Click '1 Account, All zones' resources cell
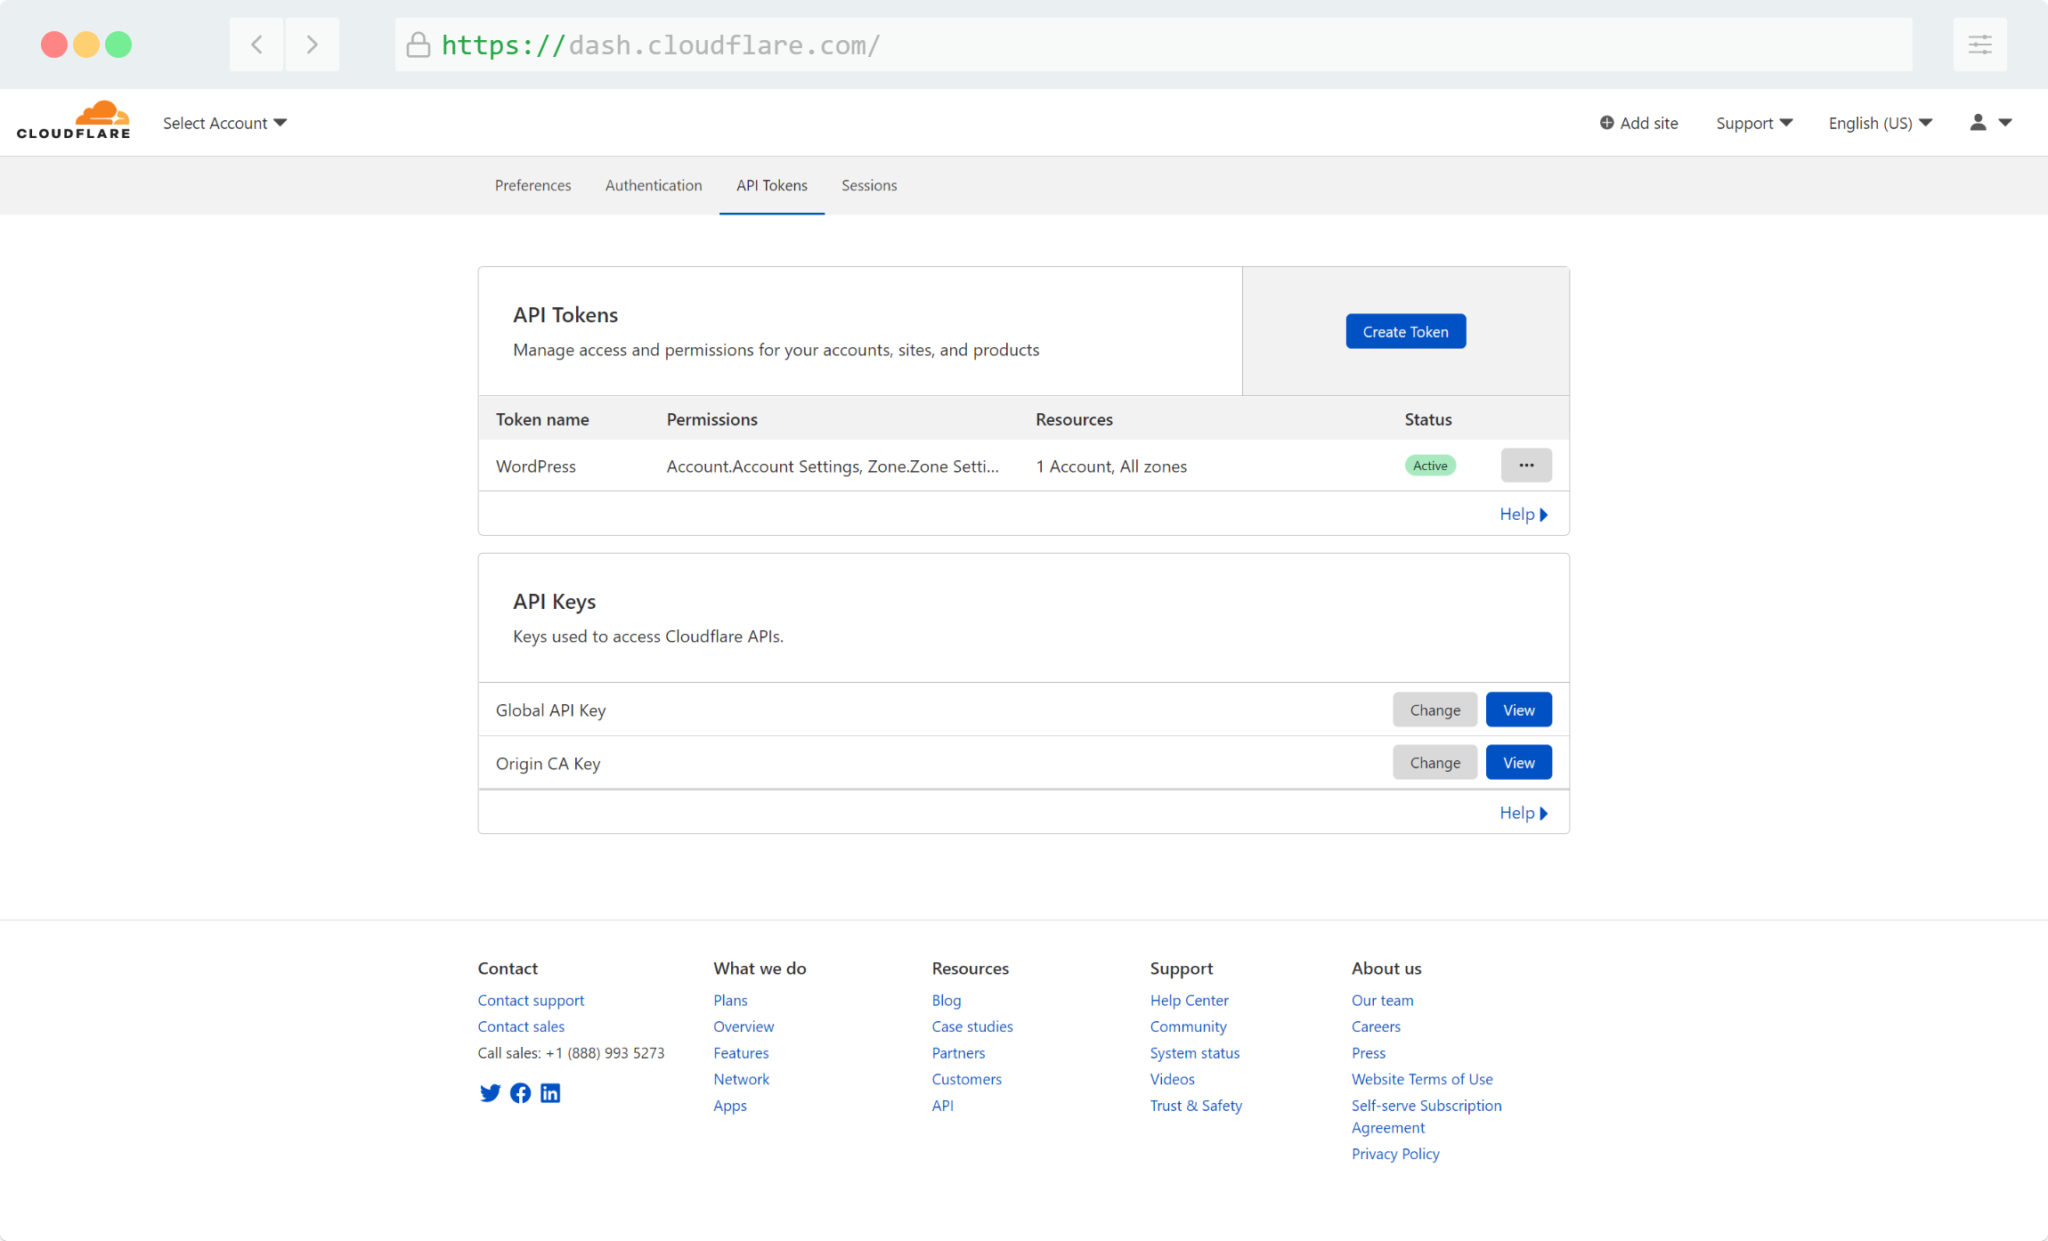This screenshot has width=2048, height=1241. point(1111,466)
